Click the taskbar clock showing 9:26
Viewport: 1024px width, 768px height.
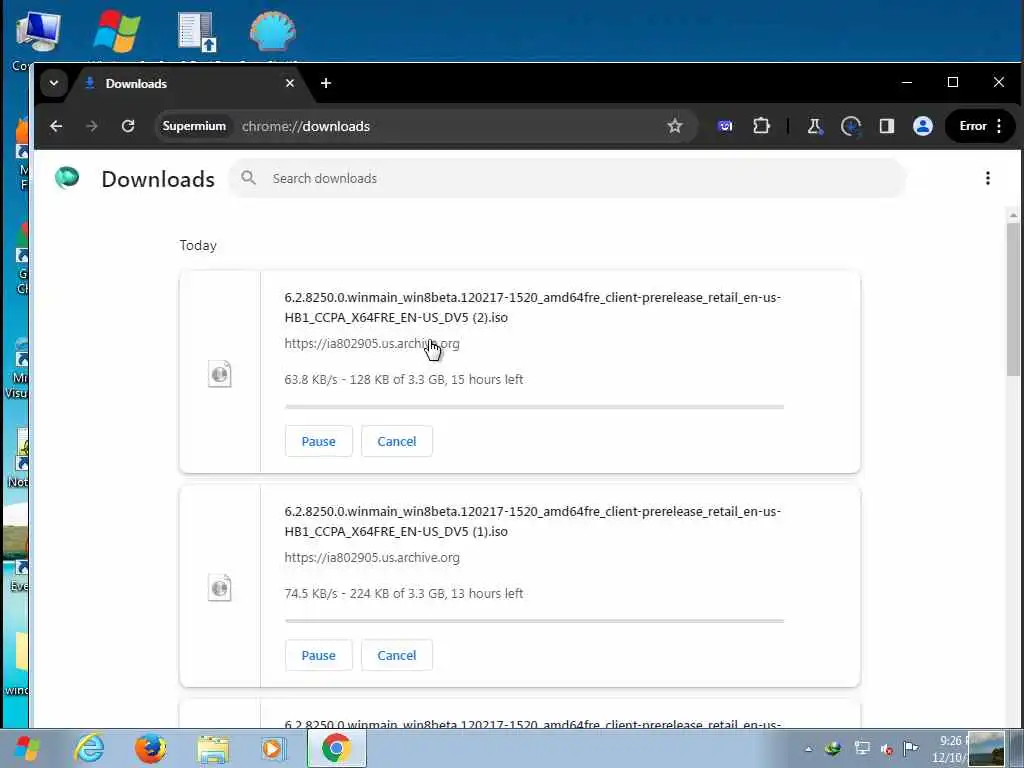tap(950, 748)
